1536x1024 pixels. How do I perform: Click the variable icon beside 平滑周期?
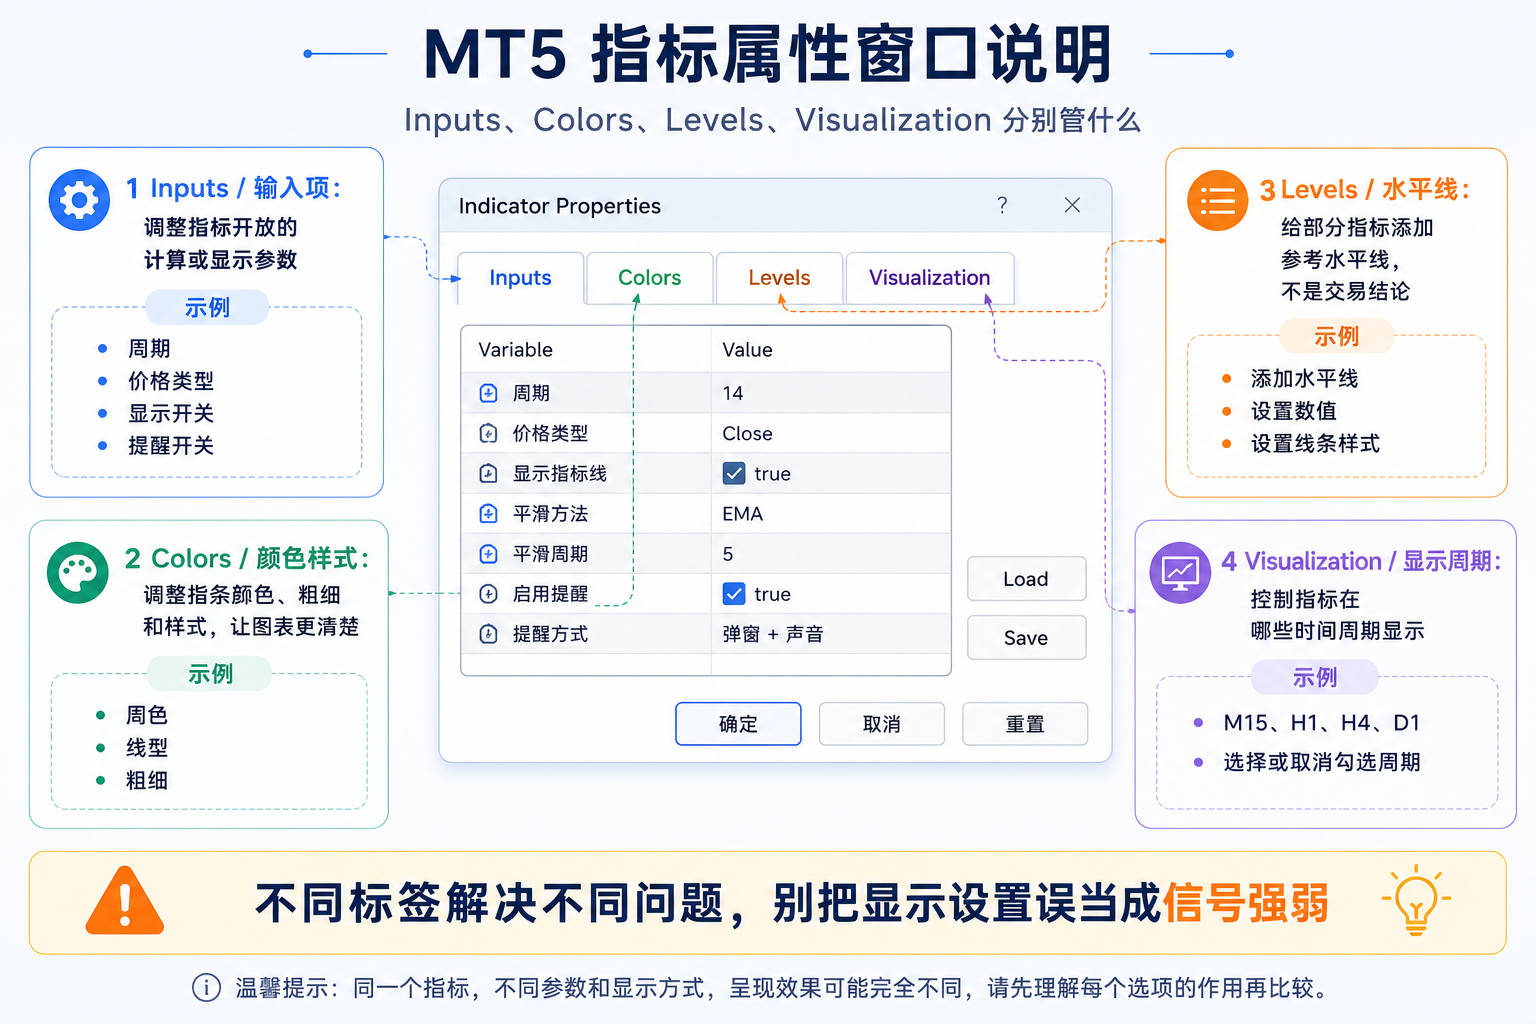[488, 553]
